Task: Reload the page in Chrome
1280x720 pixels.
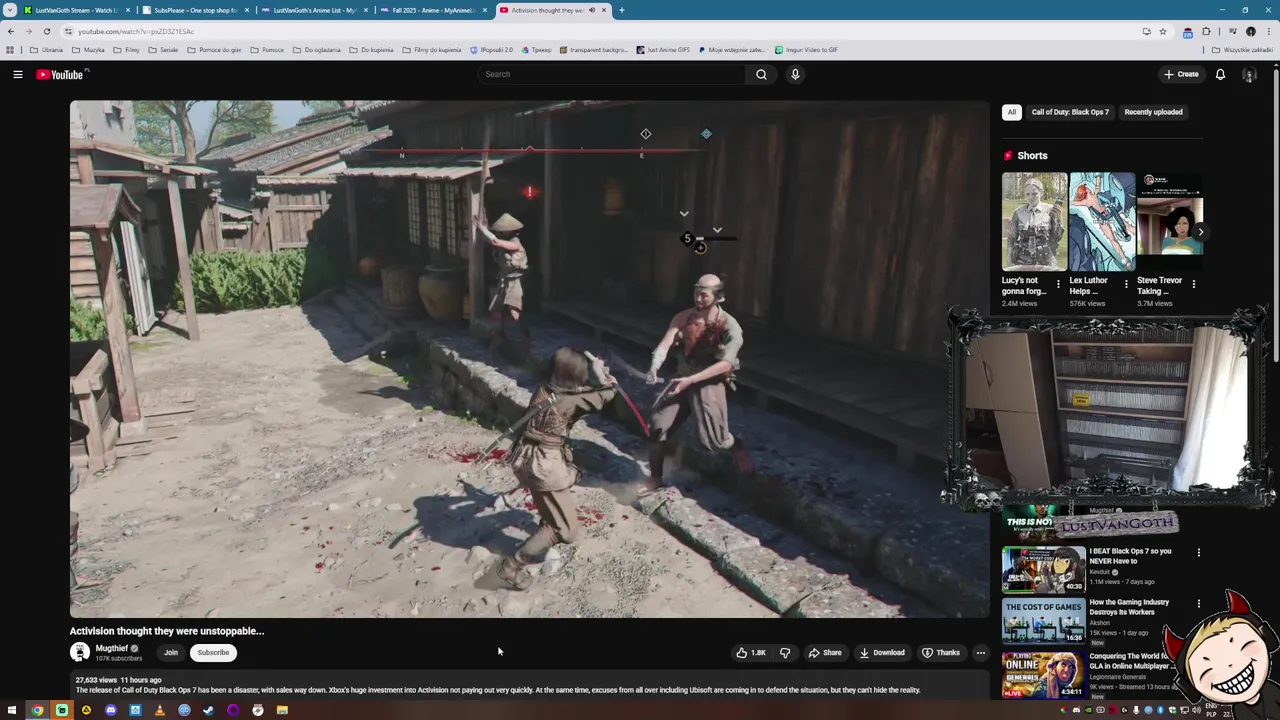Action: (x=46, y=31)
